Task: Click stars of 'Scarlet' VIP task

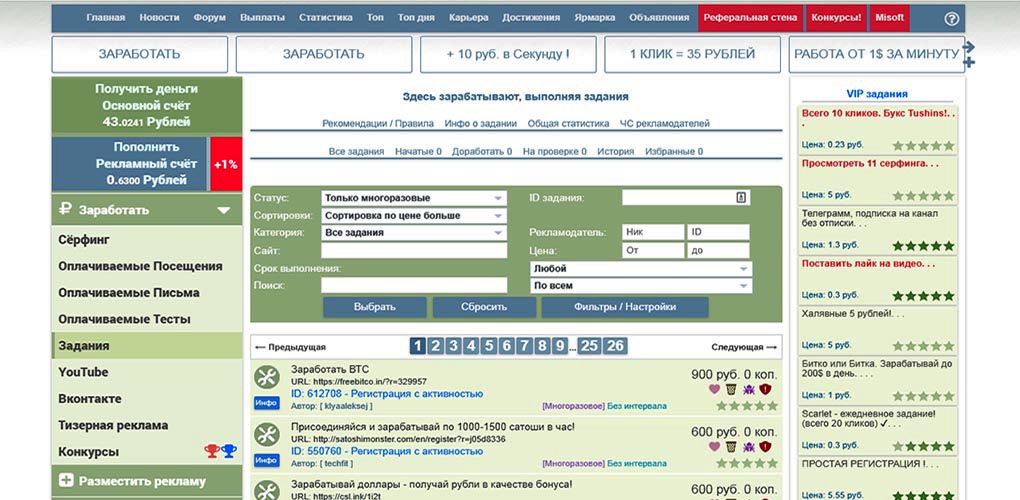Action: pos(923,446)
